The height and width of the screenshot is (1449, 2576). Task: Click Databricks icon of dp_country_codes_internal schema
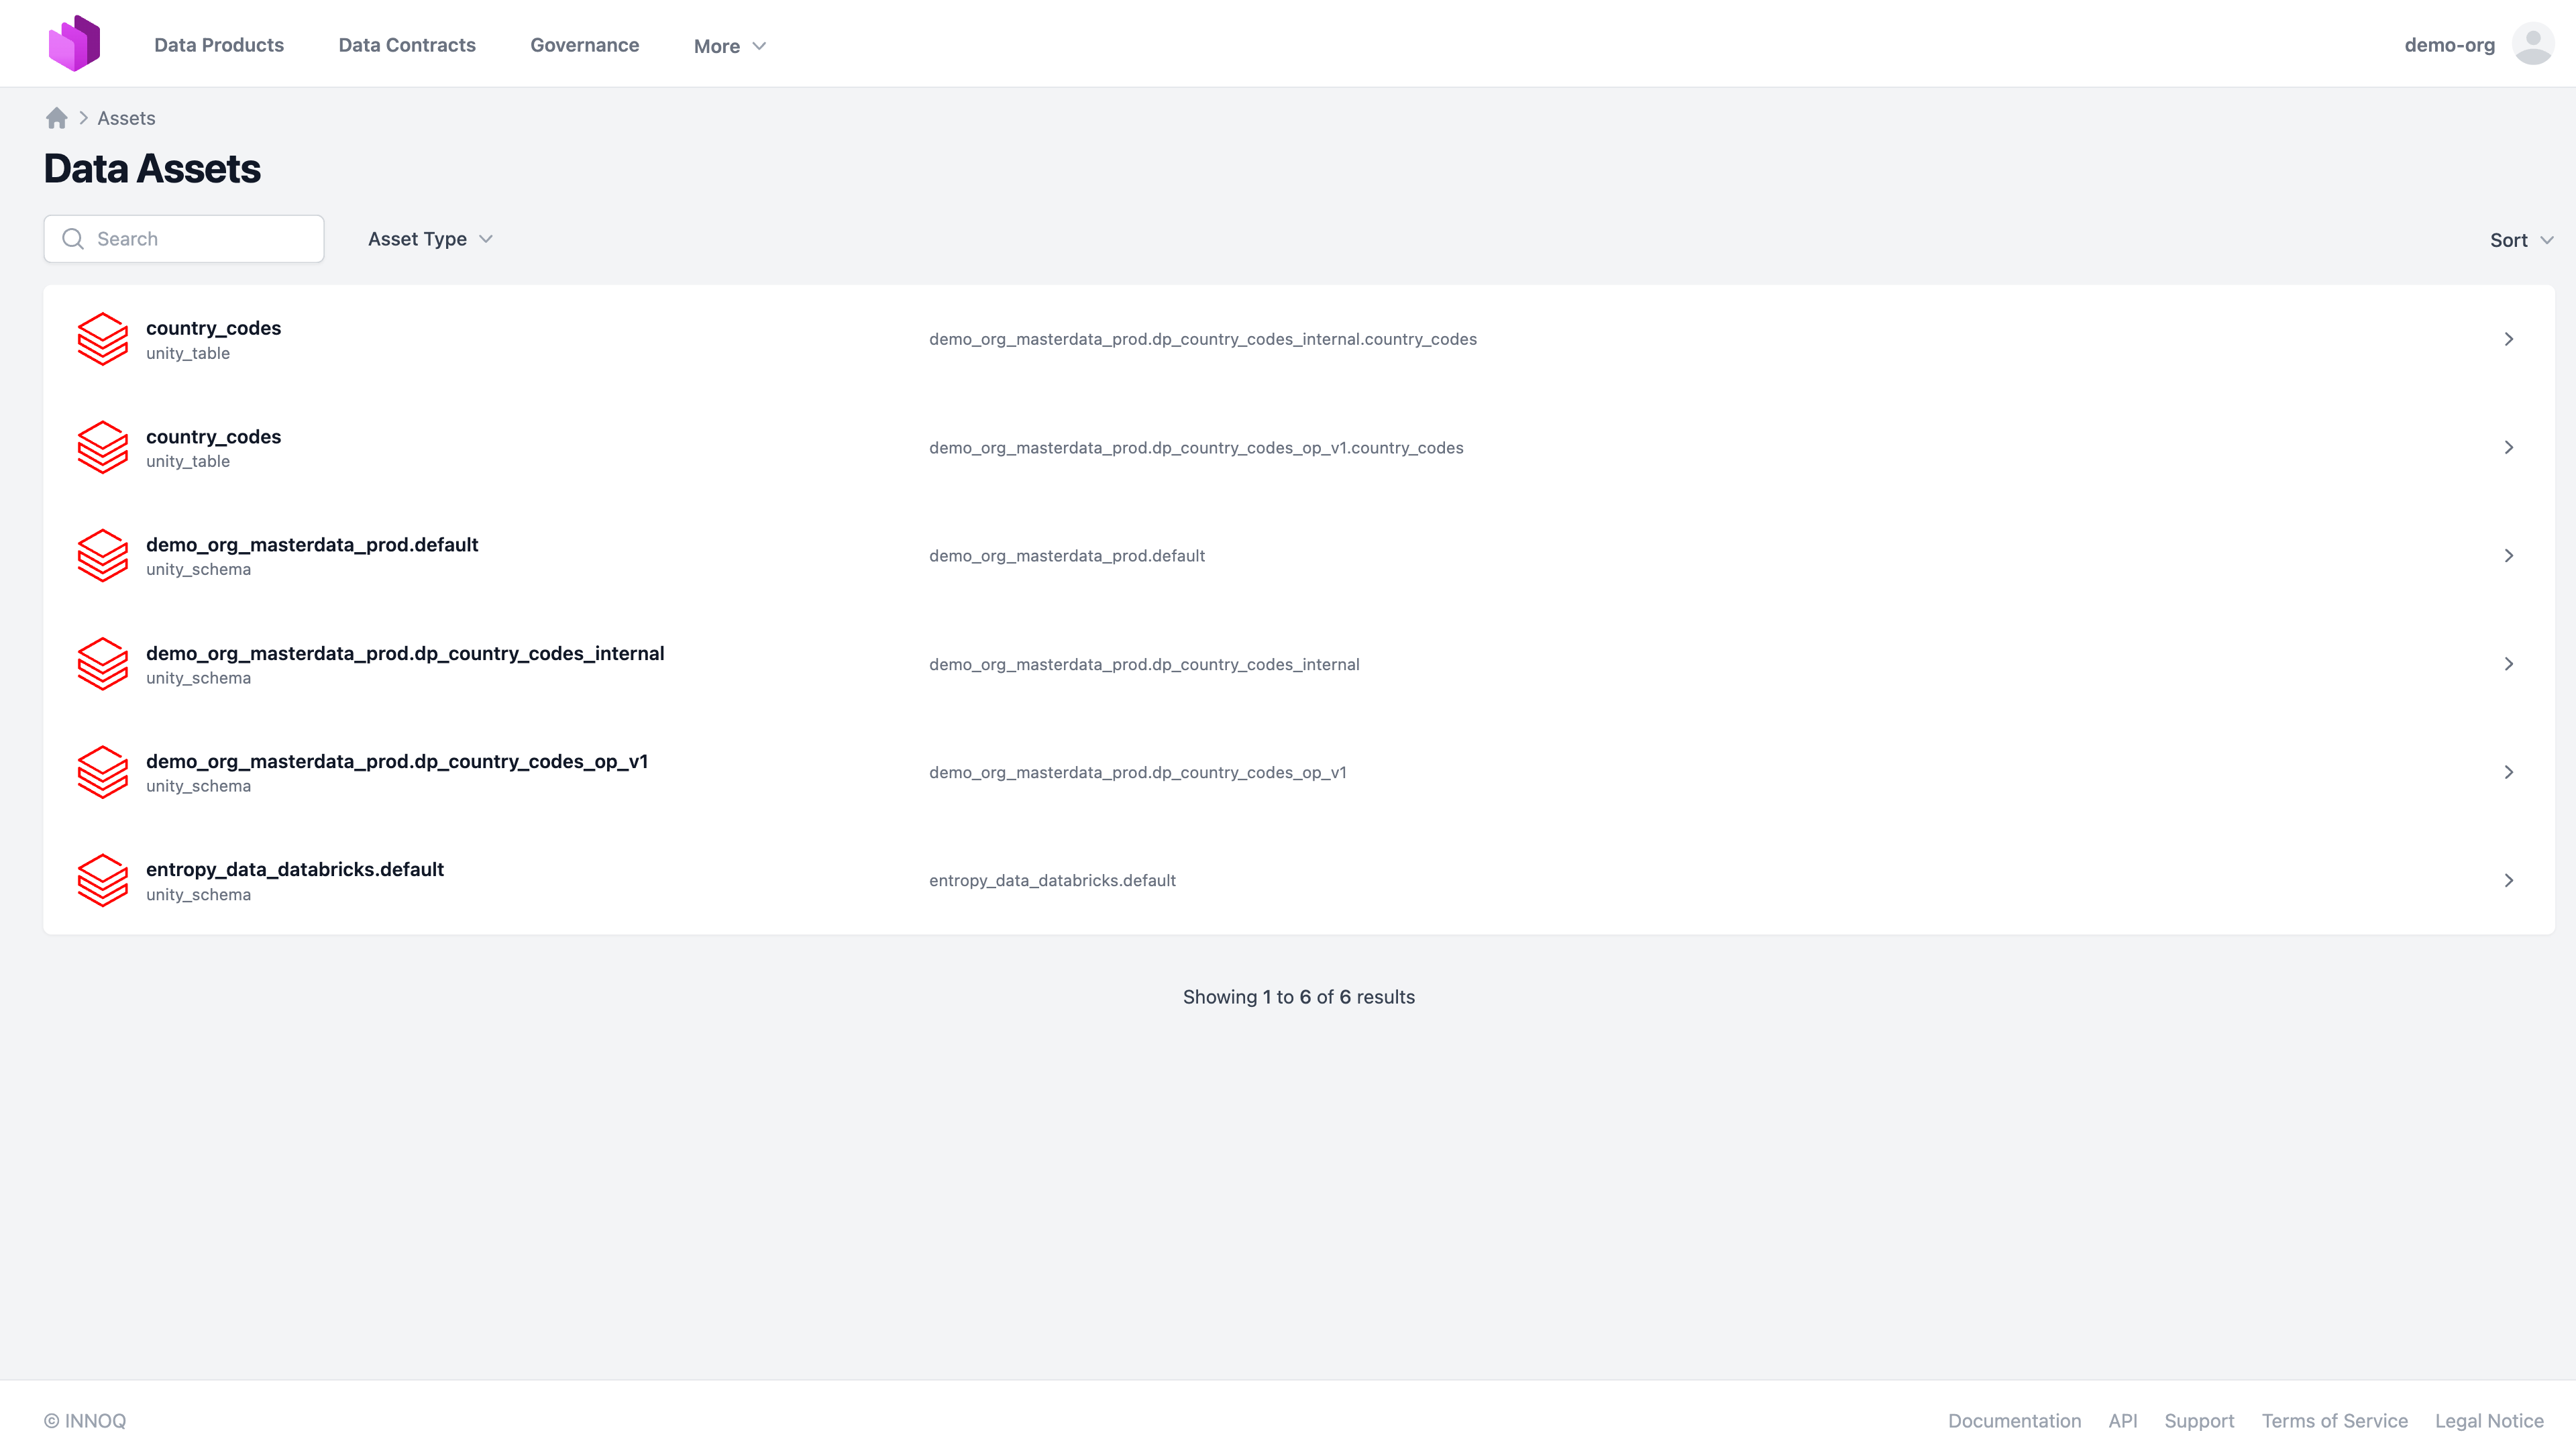[103, 664]
